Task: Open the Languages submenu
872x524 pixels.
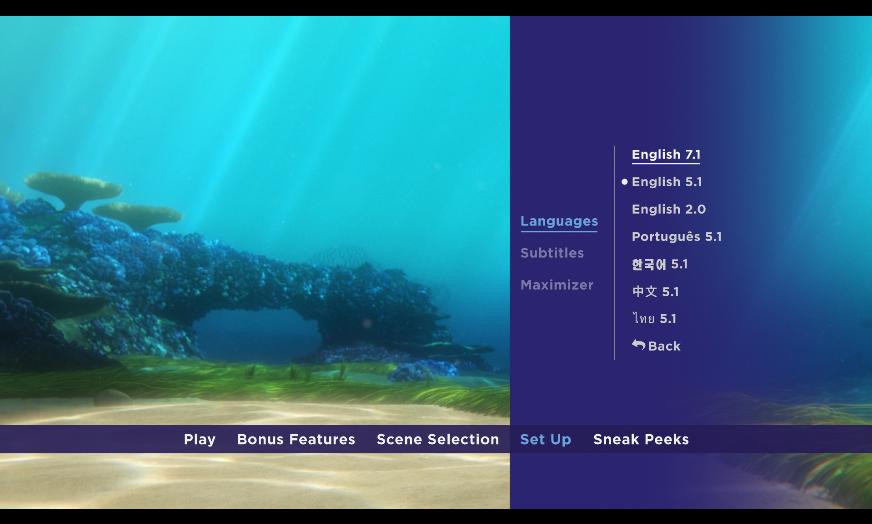Action: pos(559,221)
